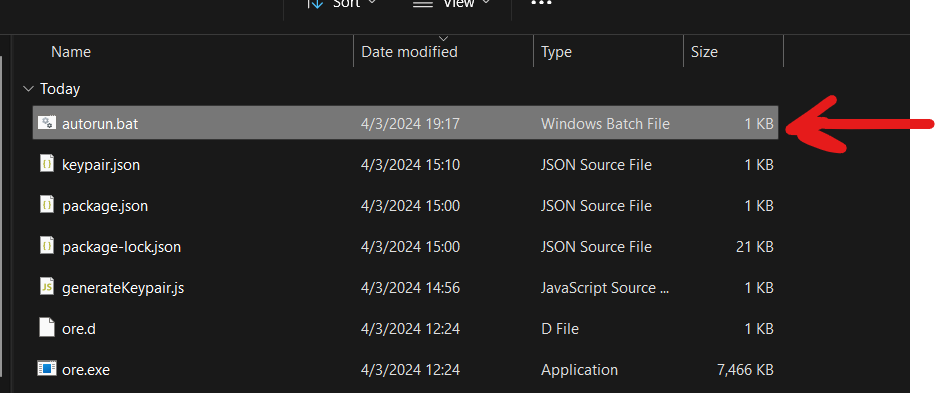Click the 21 KB size cell
Image resolution: width=935 pixels, height=393 pixels.
[x=755, y=247]
